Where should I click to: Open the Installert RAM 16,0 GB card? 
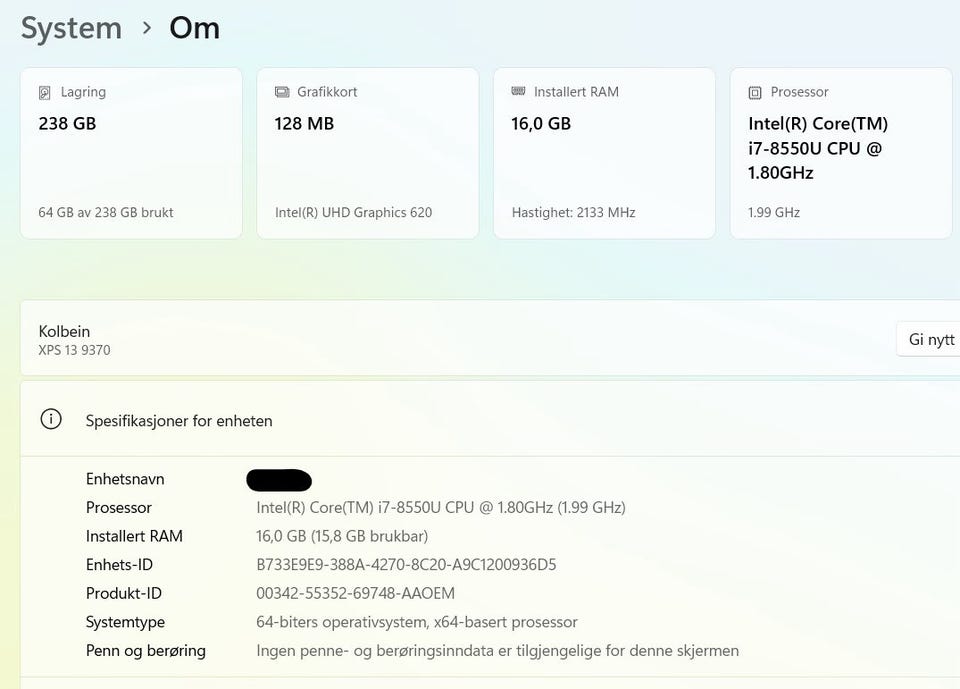click(604, 153)
